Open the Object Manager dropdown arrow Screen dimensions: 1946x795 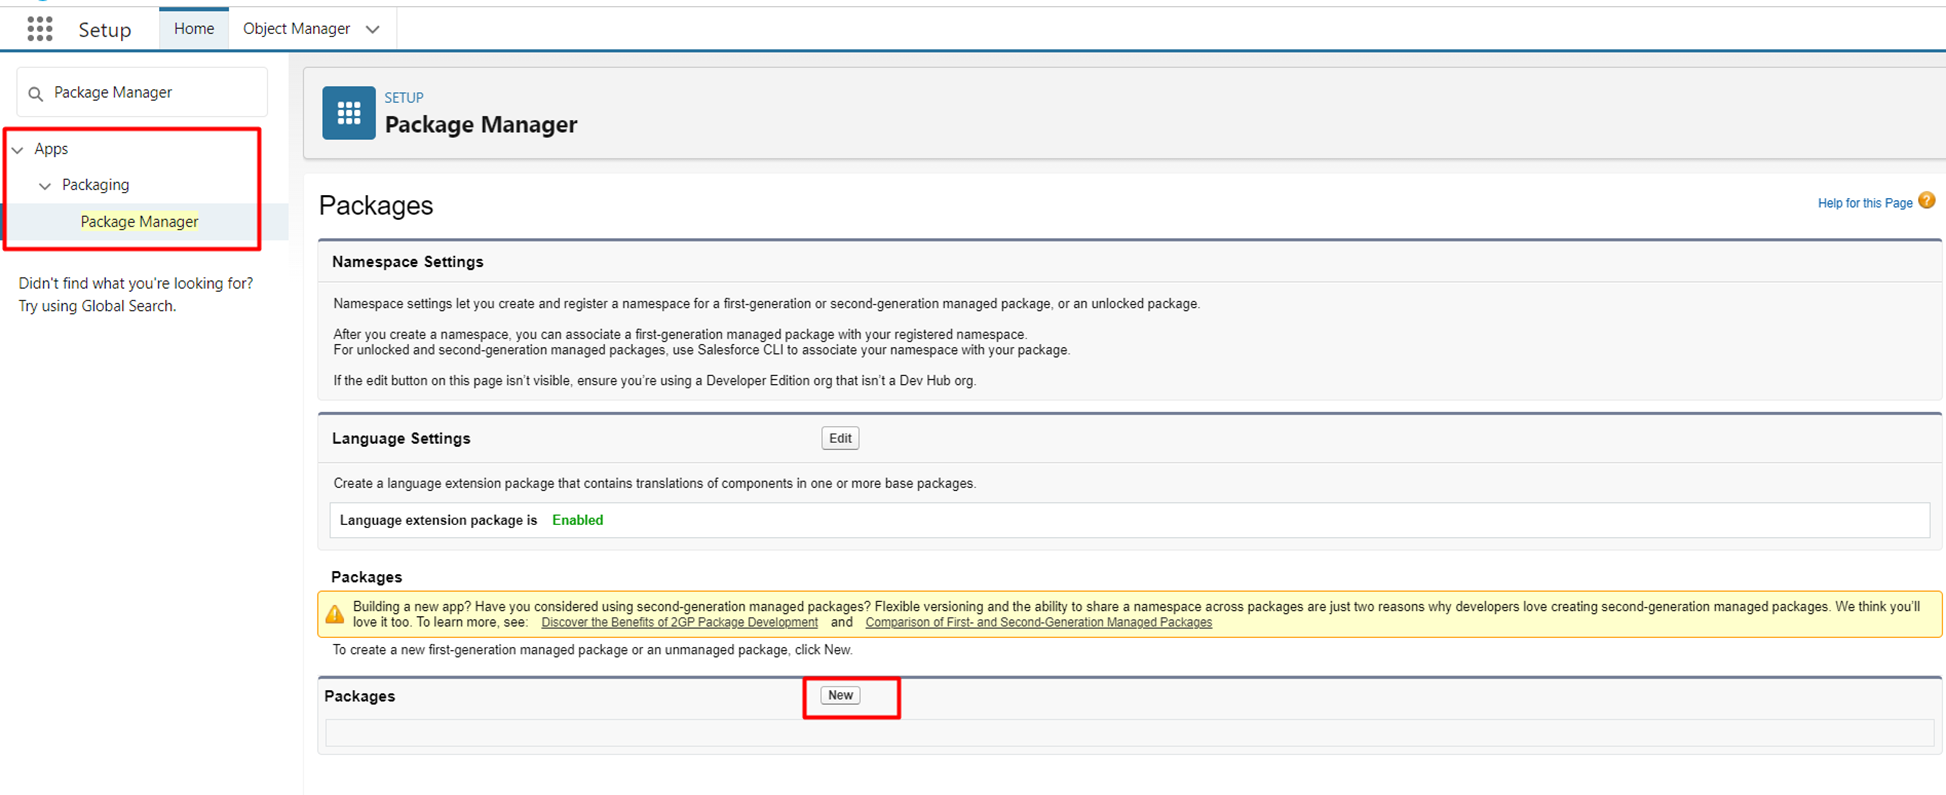373,29
